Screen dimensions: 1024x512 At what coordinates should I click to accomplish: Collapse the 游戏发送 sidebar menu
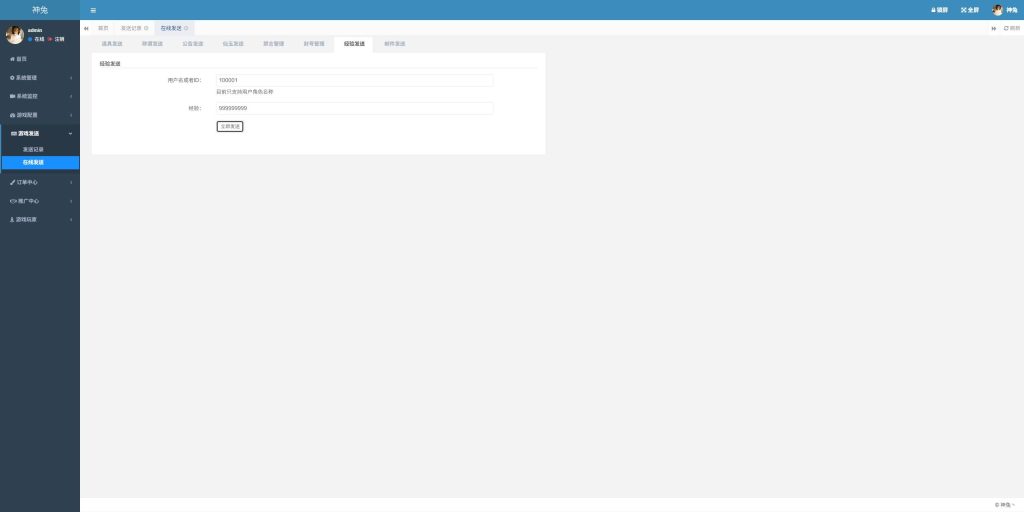tap(40, 133)
